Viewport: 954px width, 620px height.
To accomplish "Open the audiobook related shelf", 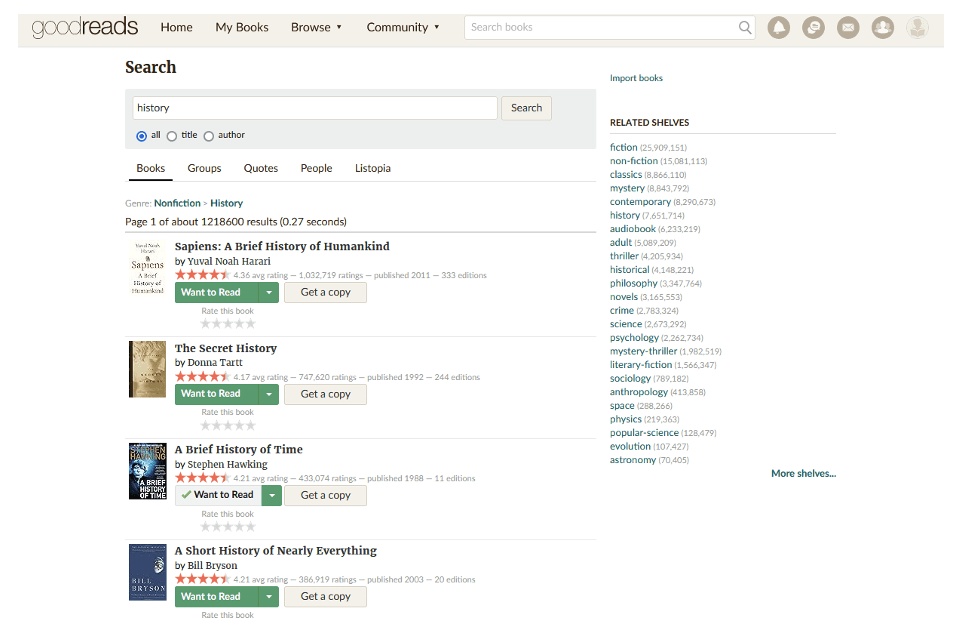I will 633,229.
